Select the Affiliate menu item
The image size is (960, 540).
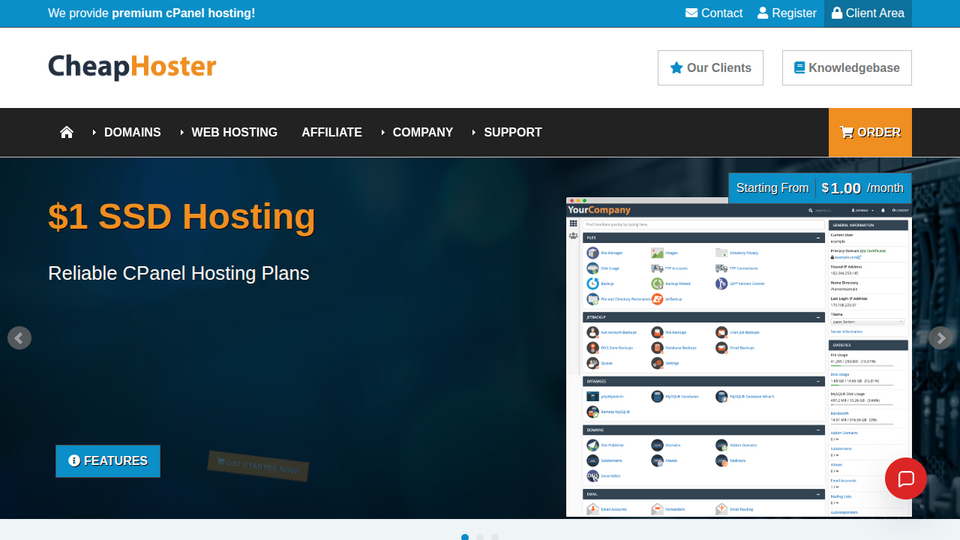pyautogui.click(x=332, y=132)
